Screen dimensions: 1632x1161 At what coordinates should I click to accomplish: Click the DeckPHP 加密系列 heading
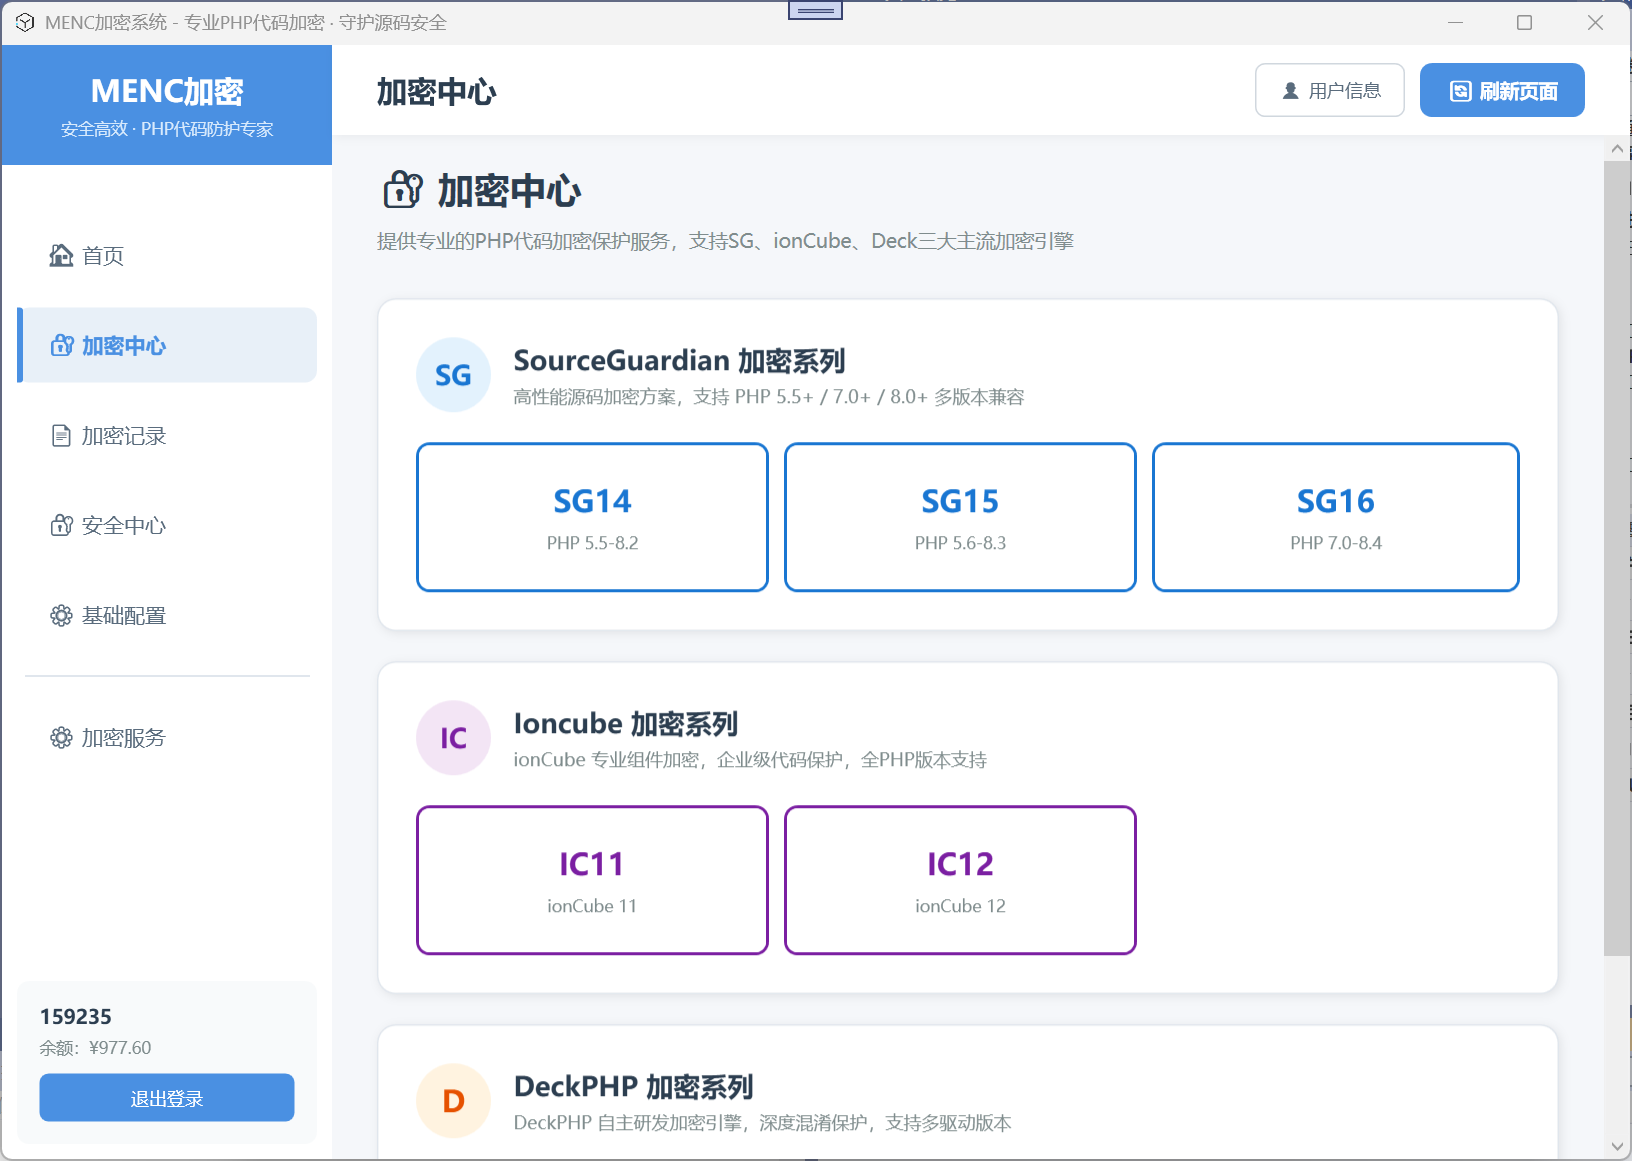coord(633,1086)
